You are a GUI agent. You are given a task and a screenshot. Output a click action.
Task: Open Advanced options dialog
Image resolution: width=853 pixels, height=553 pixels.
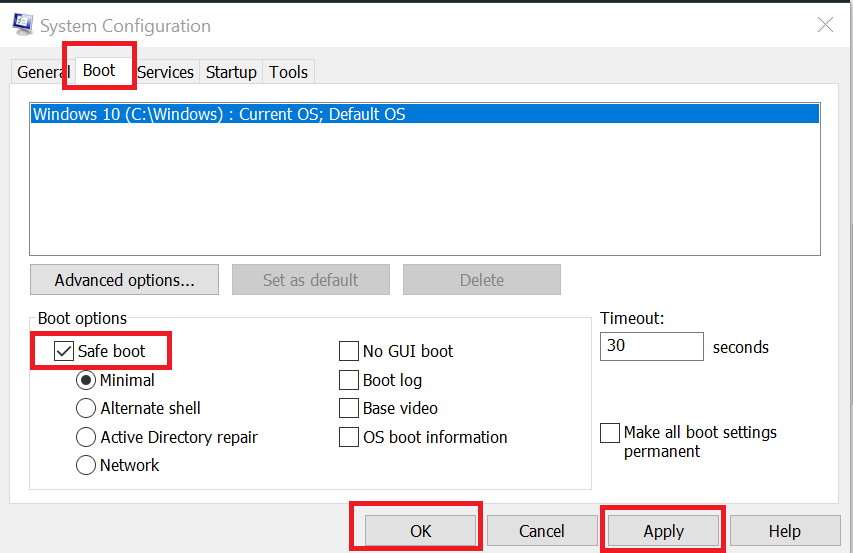[x=124, y=280]
